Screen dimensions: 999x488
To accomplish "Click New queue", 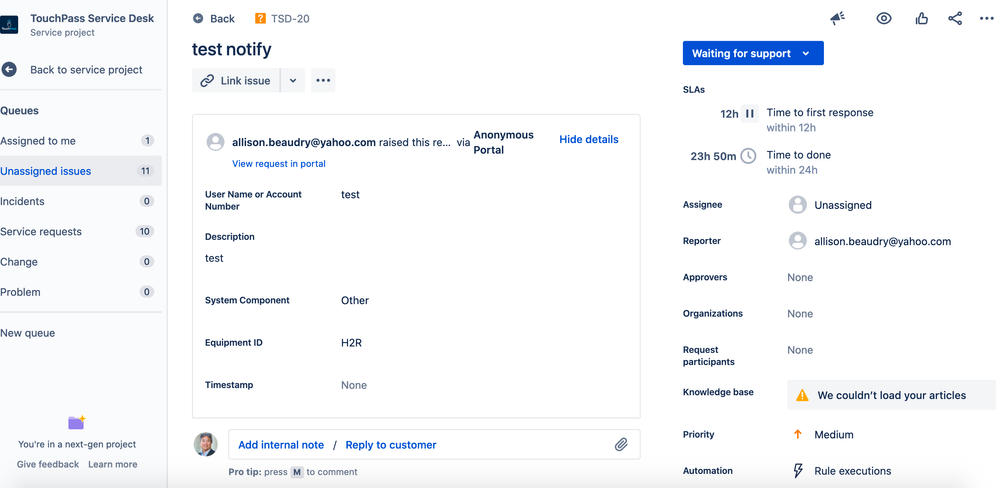I will coord(27,333).
